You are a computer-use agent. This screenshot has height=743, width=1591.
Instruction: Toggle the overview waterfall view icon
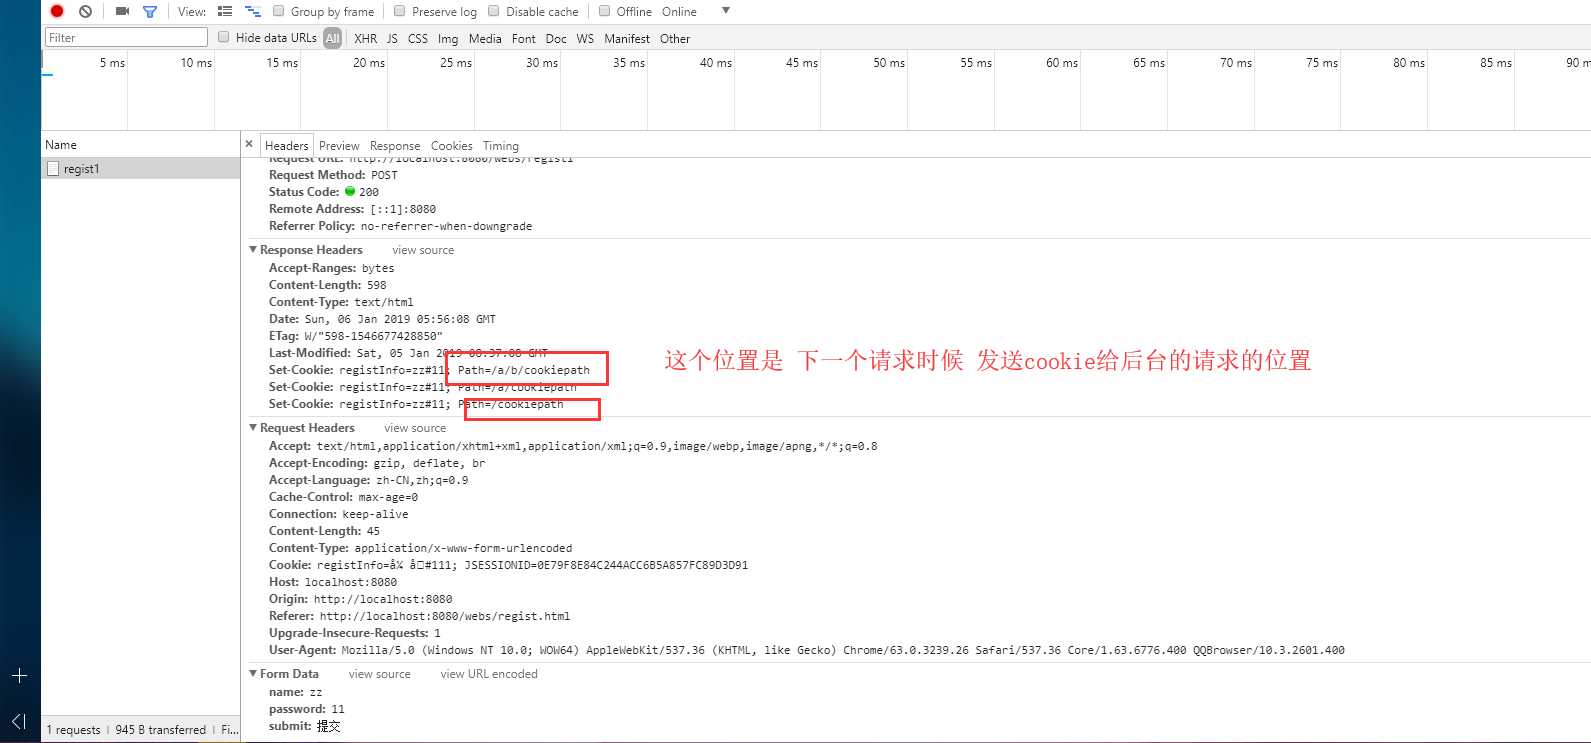coord(253,11)
